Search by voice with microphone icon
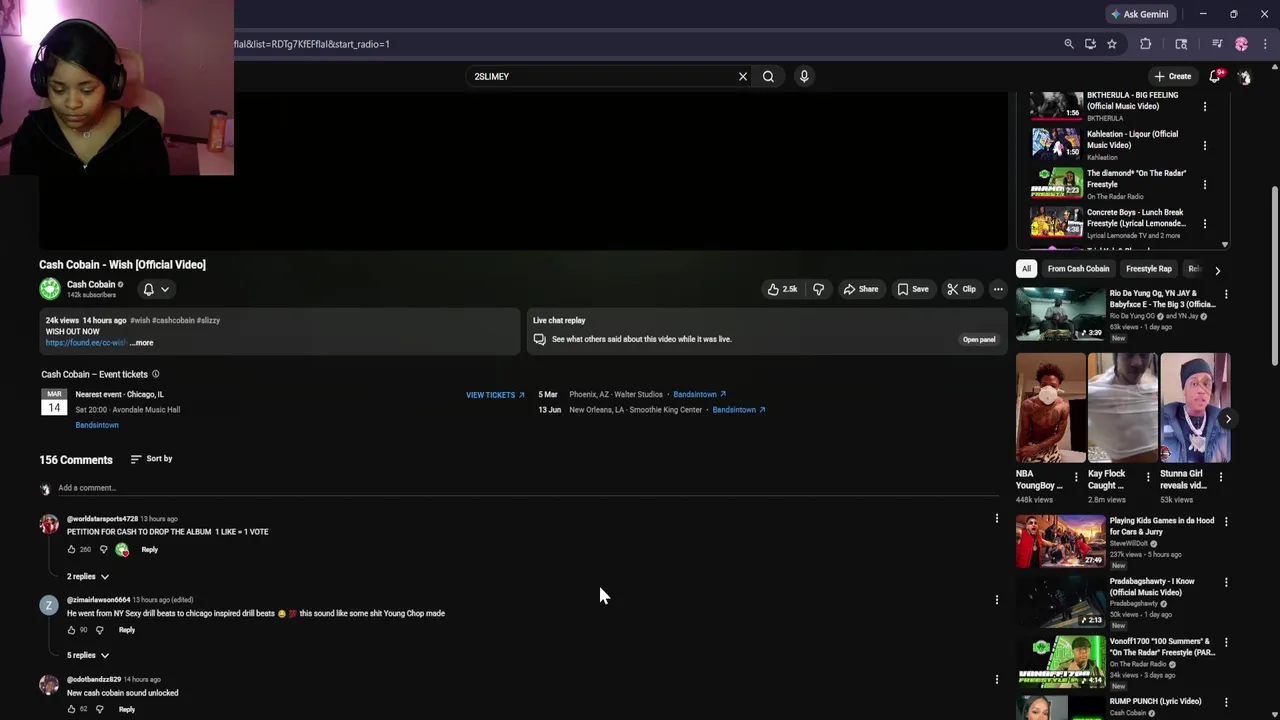The image size is (1280, 720). 804,76
